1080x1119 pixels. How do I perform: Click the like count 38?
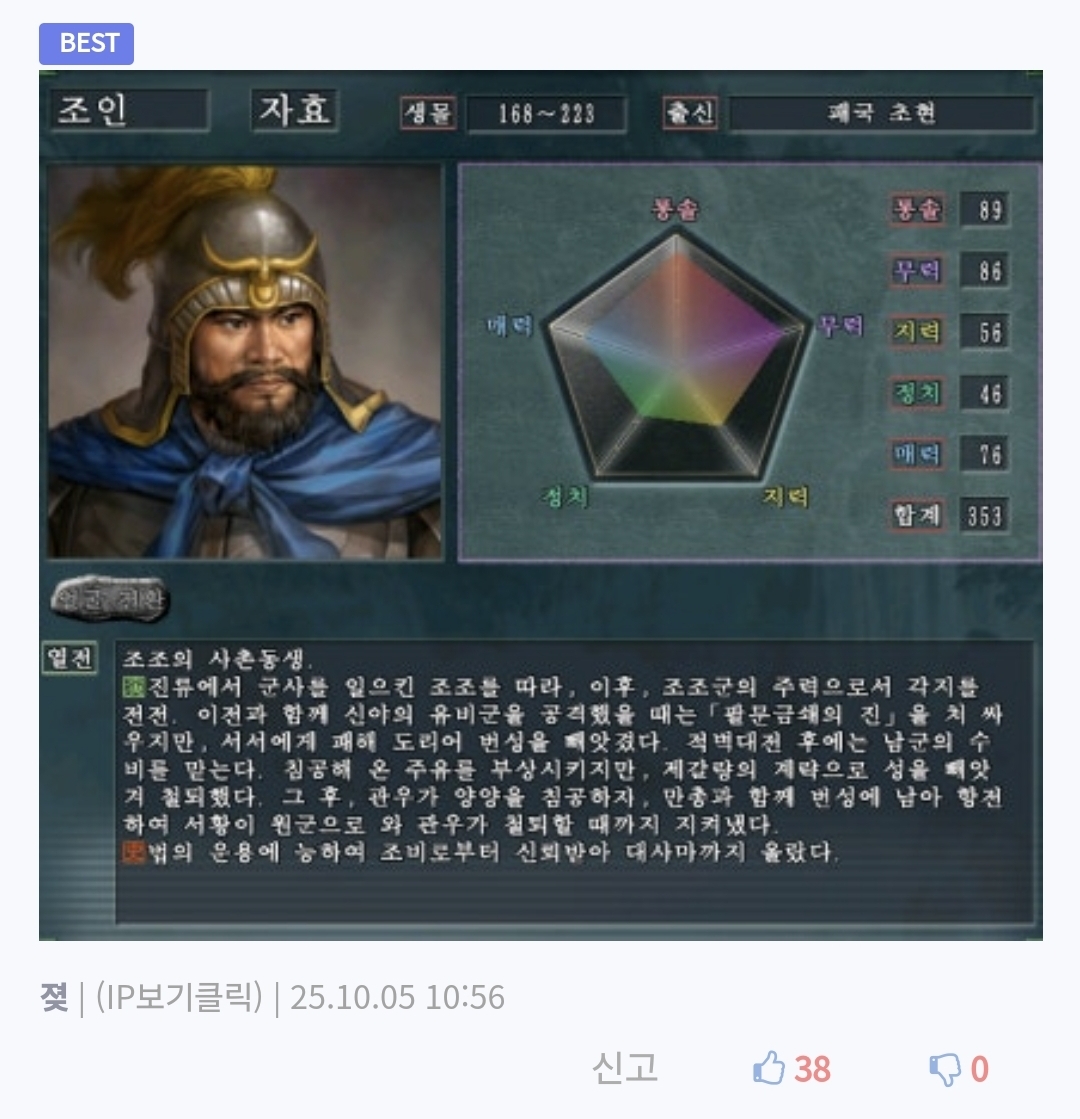click(812, 1070)
